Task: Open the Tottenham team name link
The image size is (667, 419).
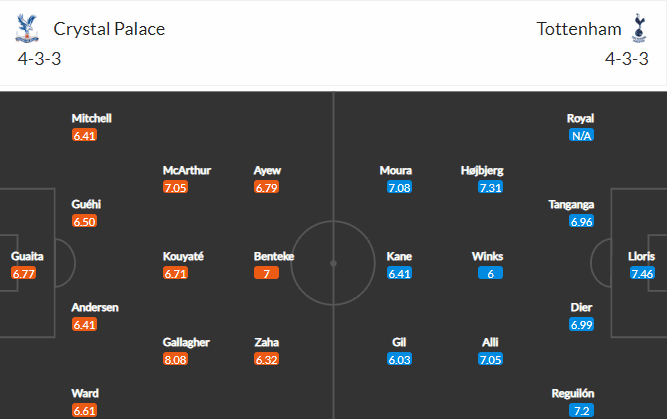Action: click(x=579, y=29)
